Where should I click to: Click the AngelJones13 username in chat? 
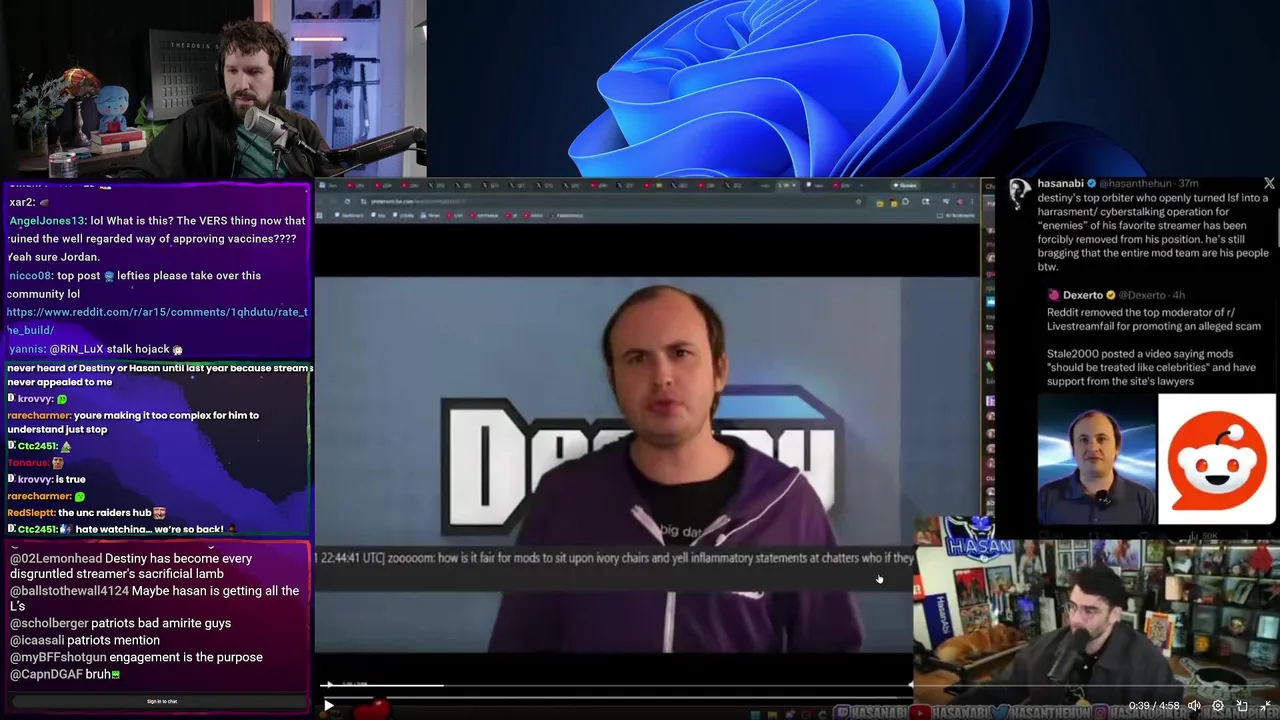click(x=48, y=221)
